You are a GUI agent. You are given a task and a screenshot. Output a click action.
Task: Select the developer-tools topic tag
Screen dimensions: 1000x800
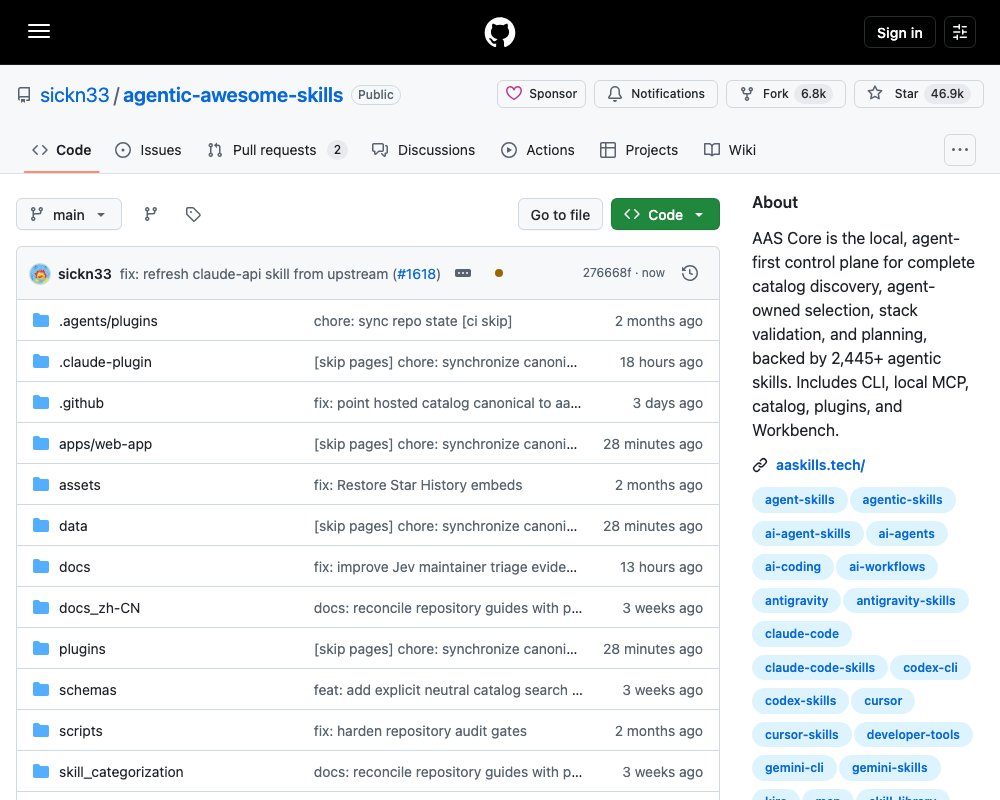coord(913,734)
